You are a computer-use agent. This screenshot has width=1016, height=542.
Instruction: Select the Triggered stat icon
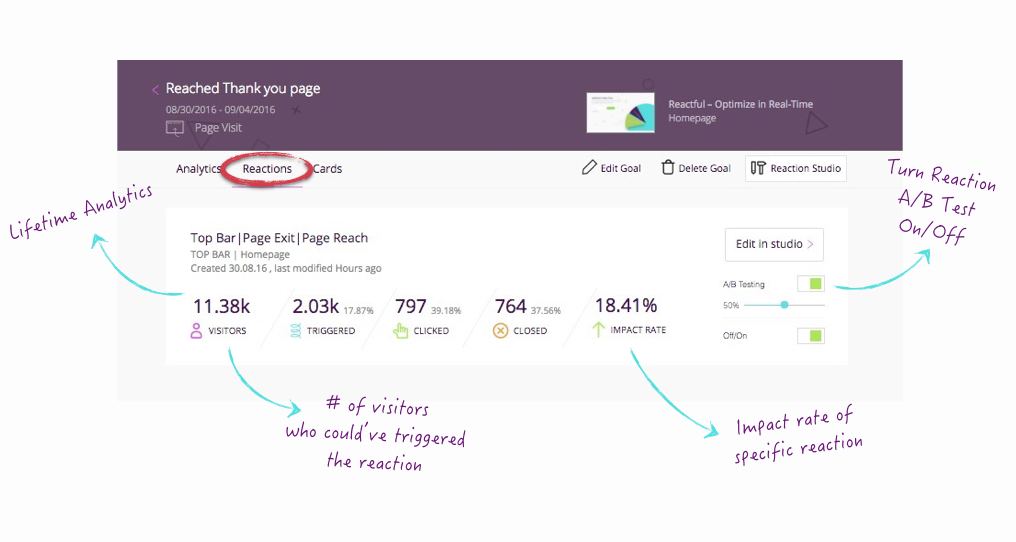[x=296, y=331]
